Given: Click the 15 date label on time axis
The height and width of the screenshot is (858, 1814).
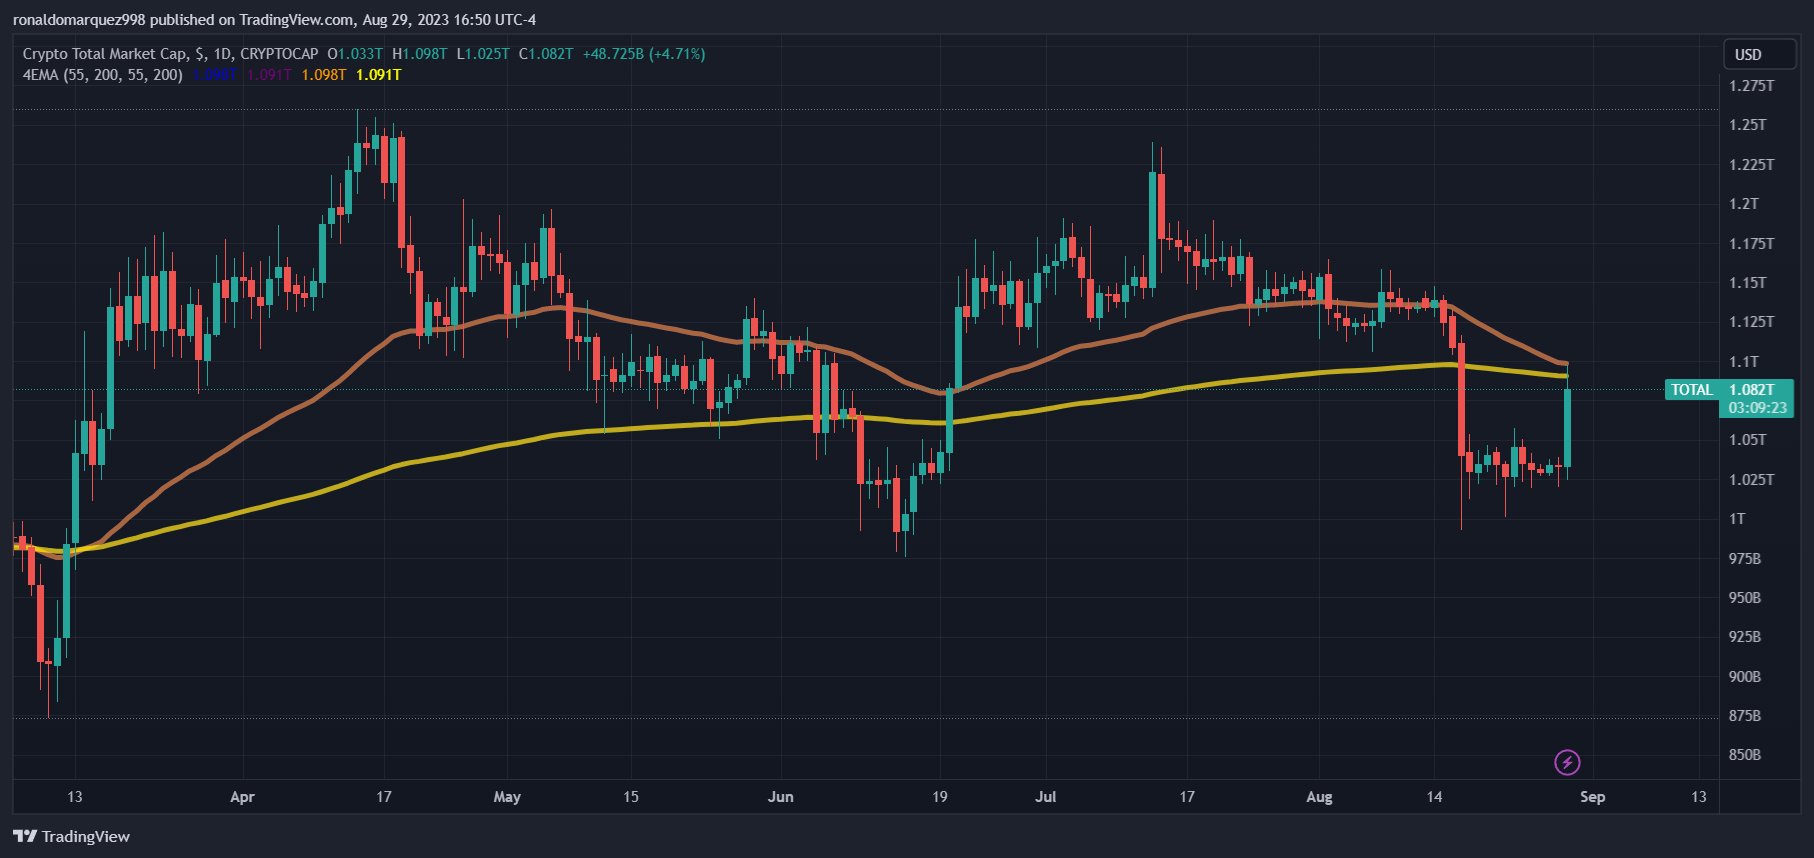Looking at the screenshot, I should [631, 797].
